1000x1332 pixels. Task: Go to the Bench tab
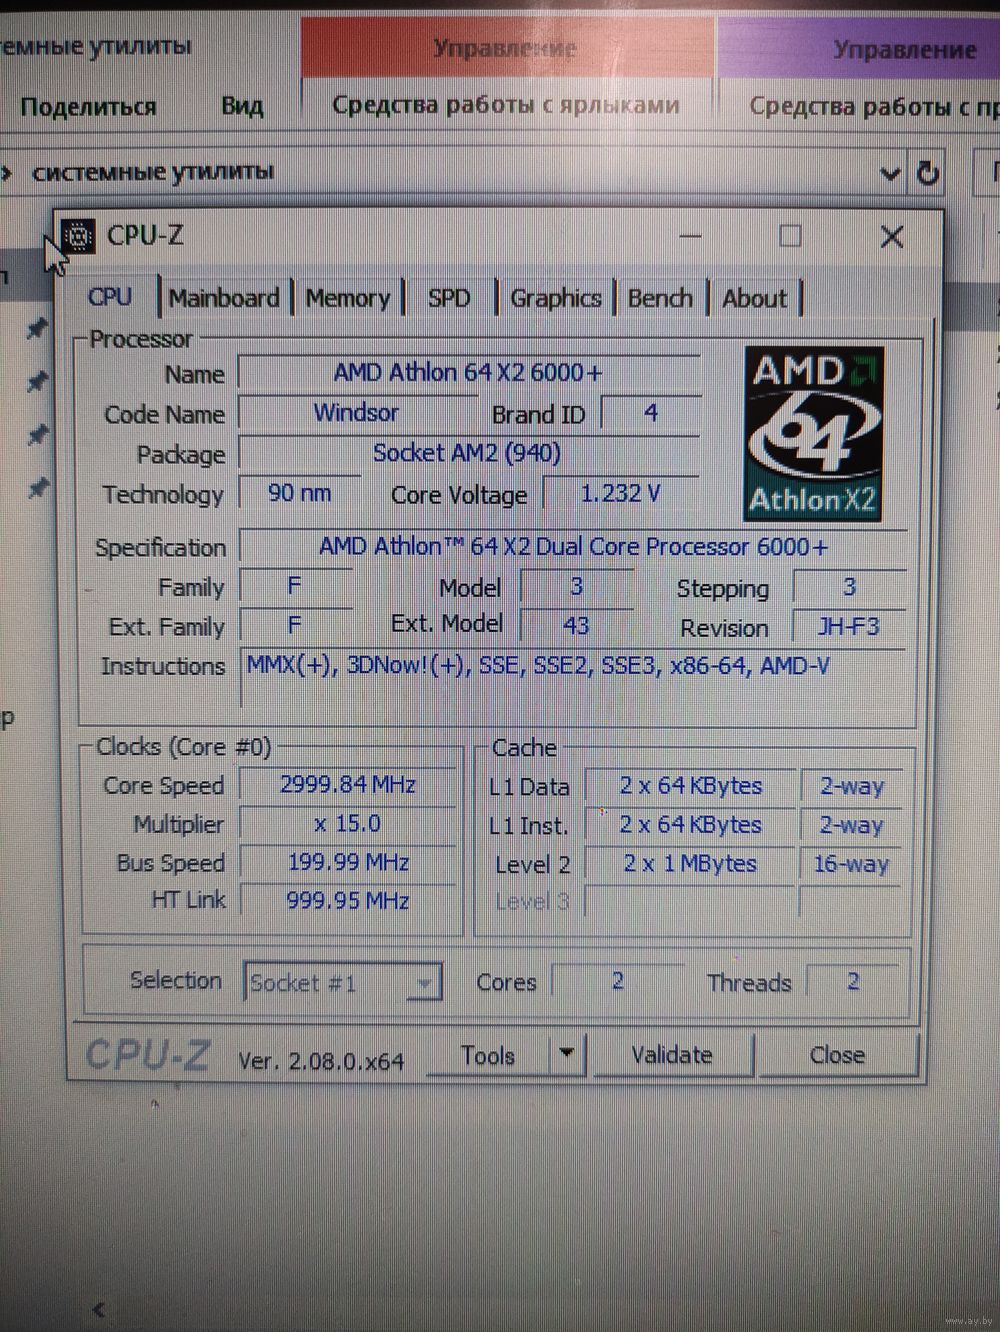point(660,298)
